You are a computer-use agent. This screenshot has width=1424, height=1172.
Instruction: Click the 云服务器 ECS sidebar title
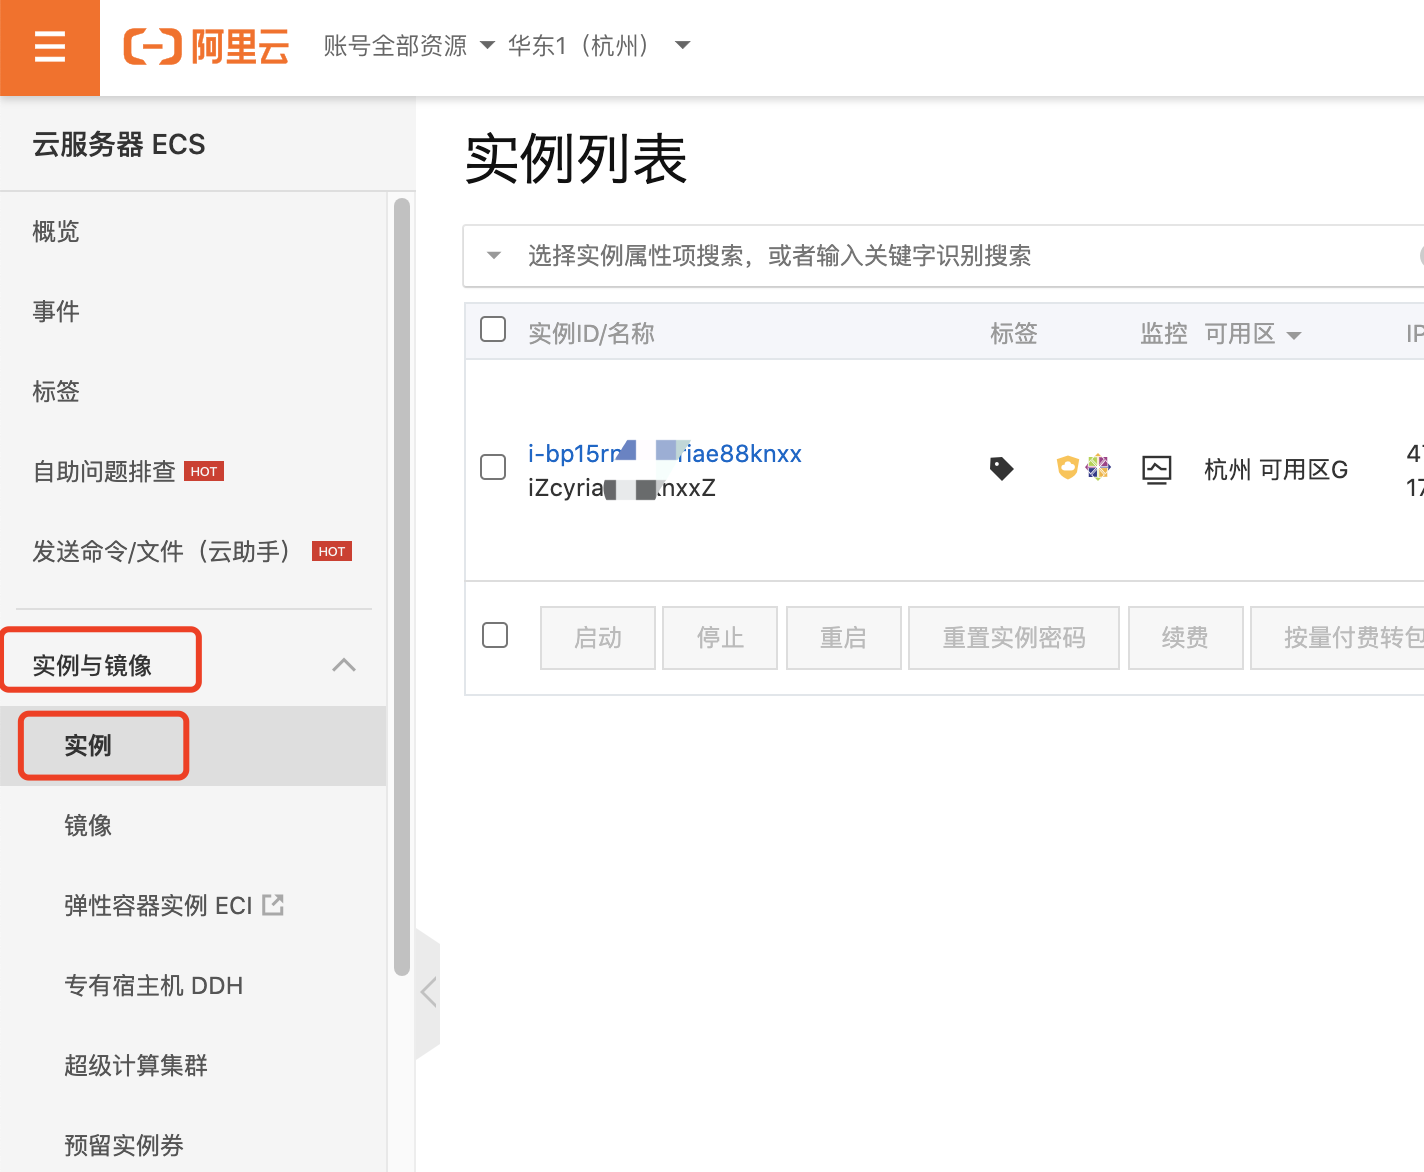tap(119, 145)
